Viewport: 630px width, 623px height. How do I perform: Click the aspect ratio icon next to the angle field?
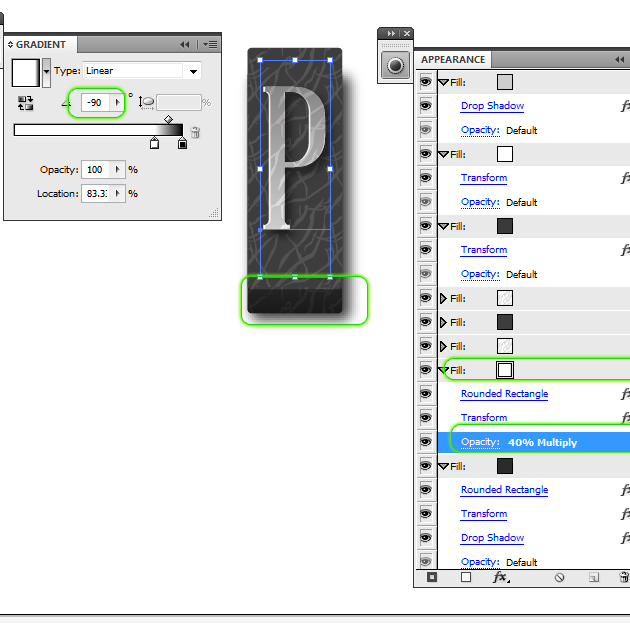[146, 102]
